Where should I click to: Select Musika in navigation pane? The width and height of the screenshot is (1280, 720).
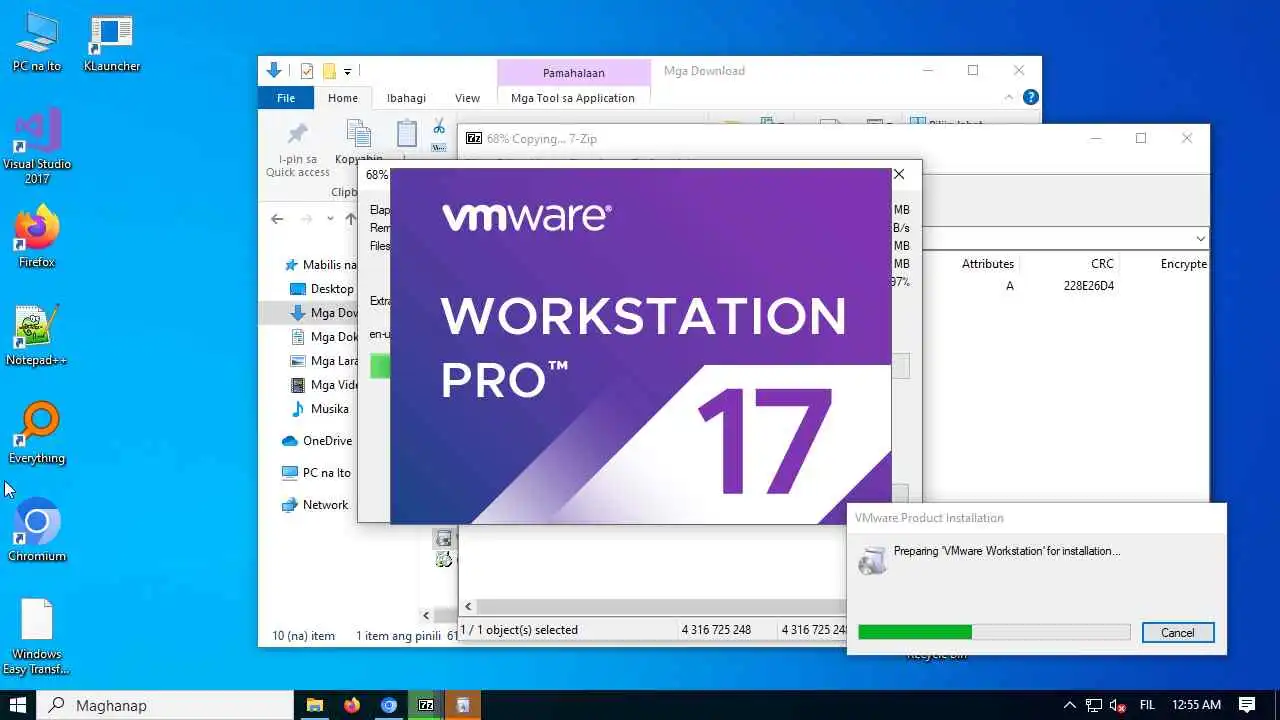[x=320, y=409]
